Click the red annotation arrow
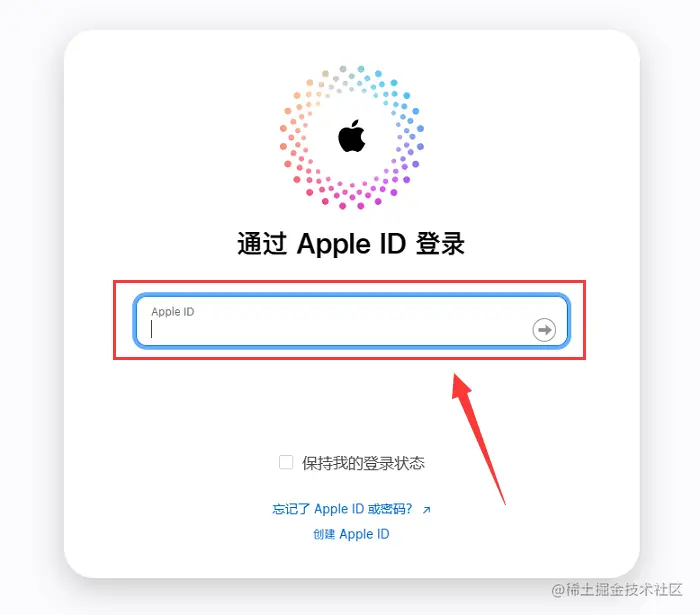This screenshot has height=615, width=700. click(477, 438)
